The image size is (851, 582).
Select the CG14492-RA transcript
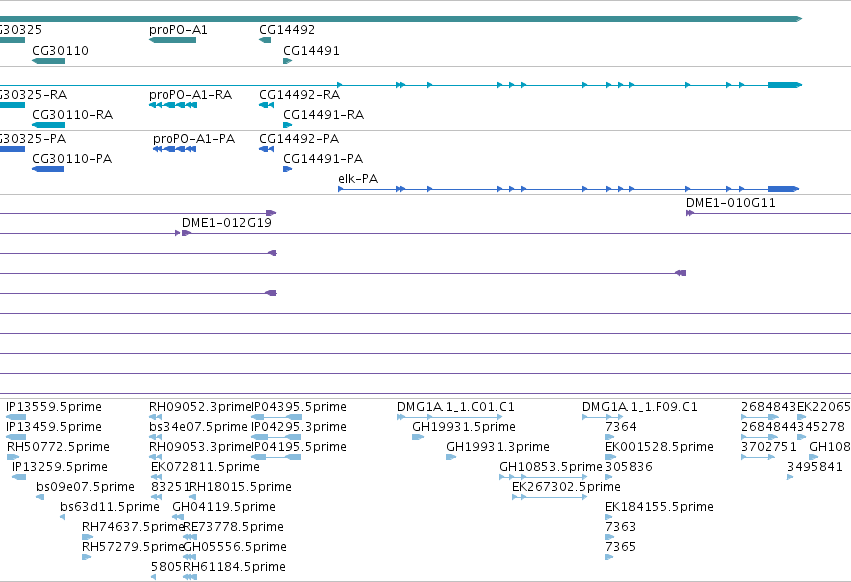point(266,105)
